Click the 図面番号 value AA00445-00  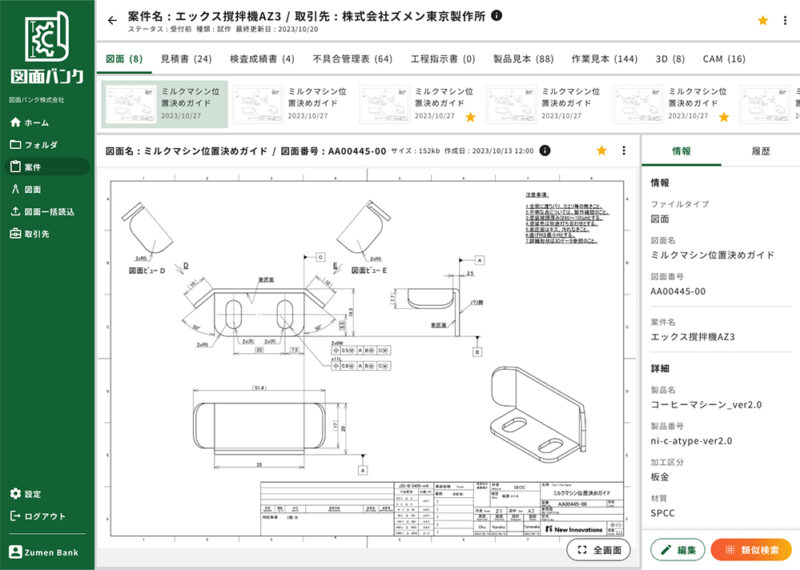678,291
